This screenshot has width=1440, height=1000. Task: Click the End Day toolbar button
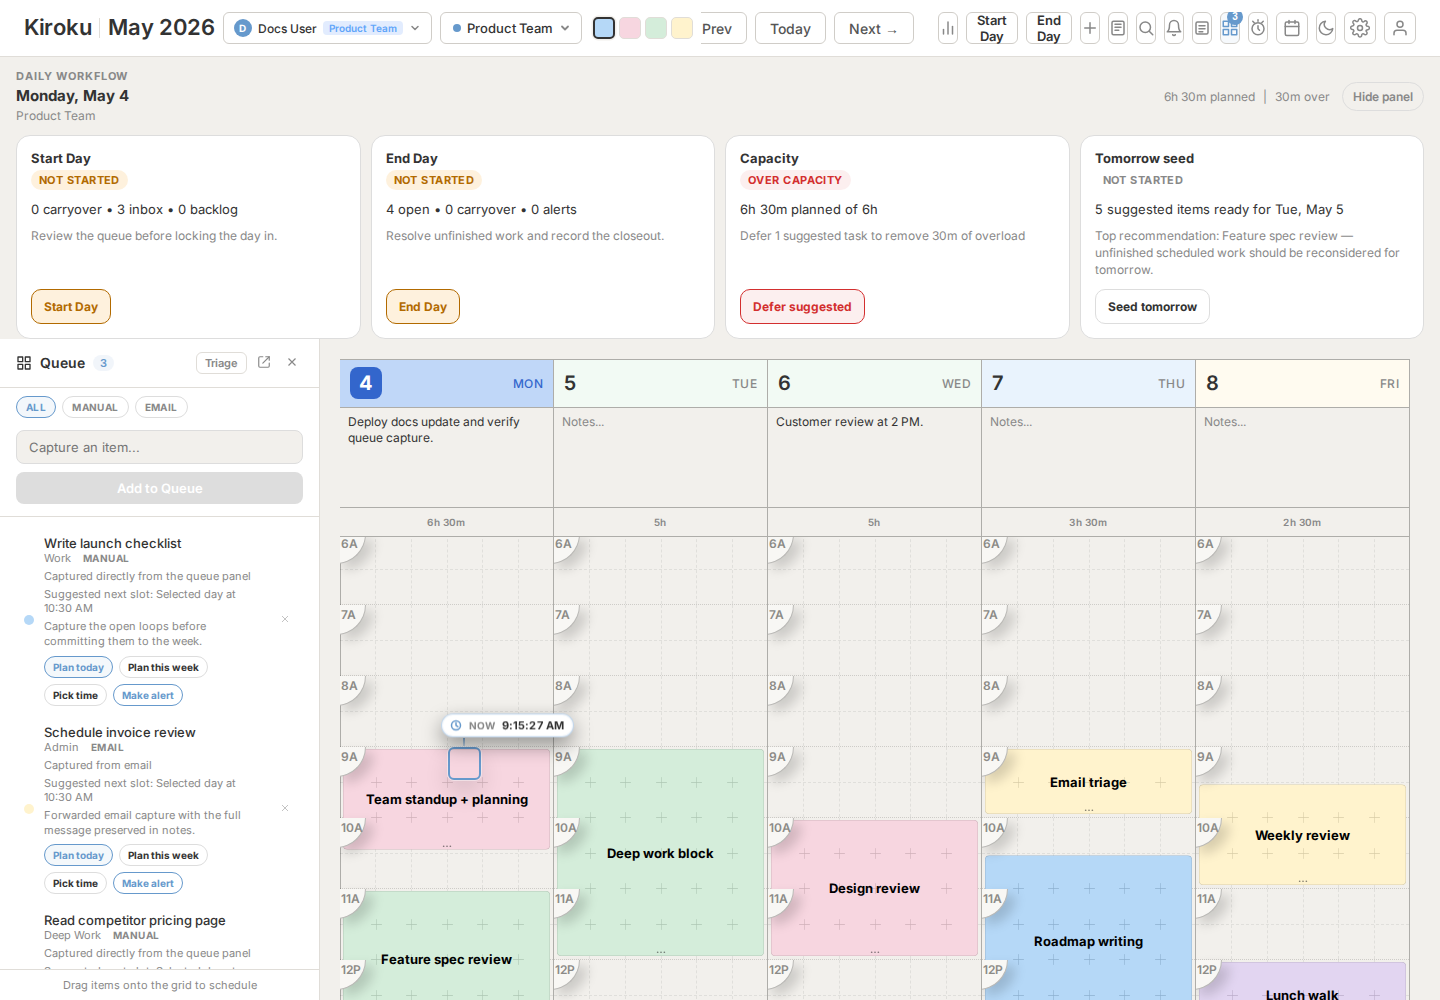pos(1049,28)
